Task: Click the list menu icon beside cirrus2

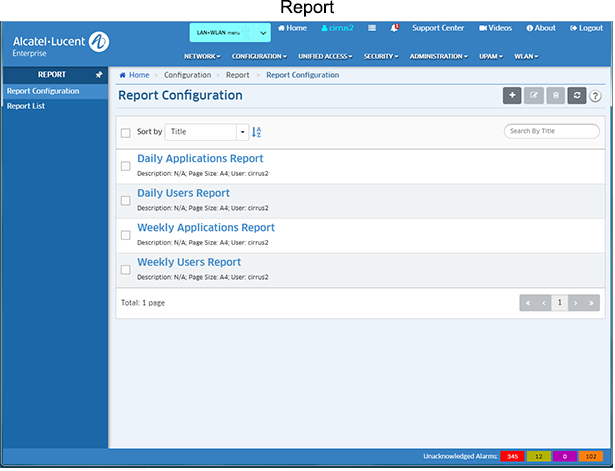Action: pyautogui.click(x=372, y=28)
